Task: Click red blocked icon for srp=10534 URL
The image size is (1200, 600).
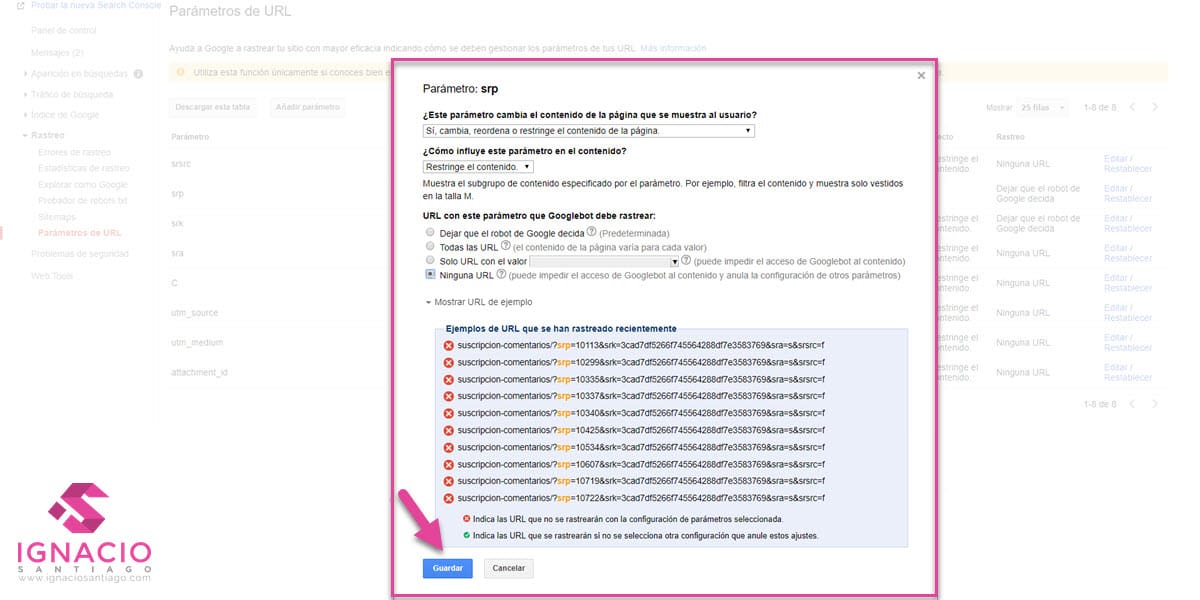Action: [449, 448]
